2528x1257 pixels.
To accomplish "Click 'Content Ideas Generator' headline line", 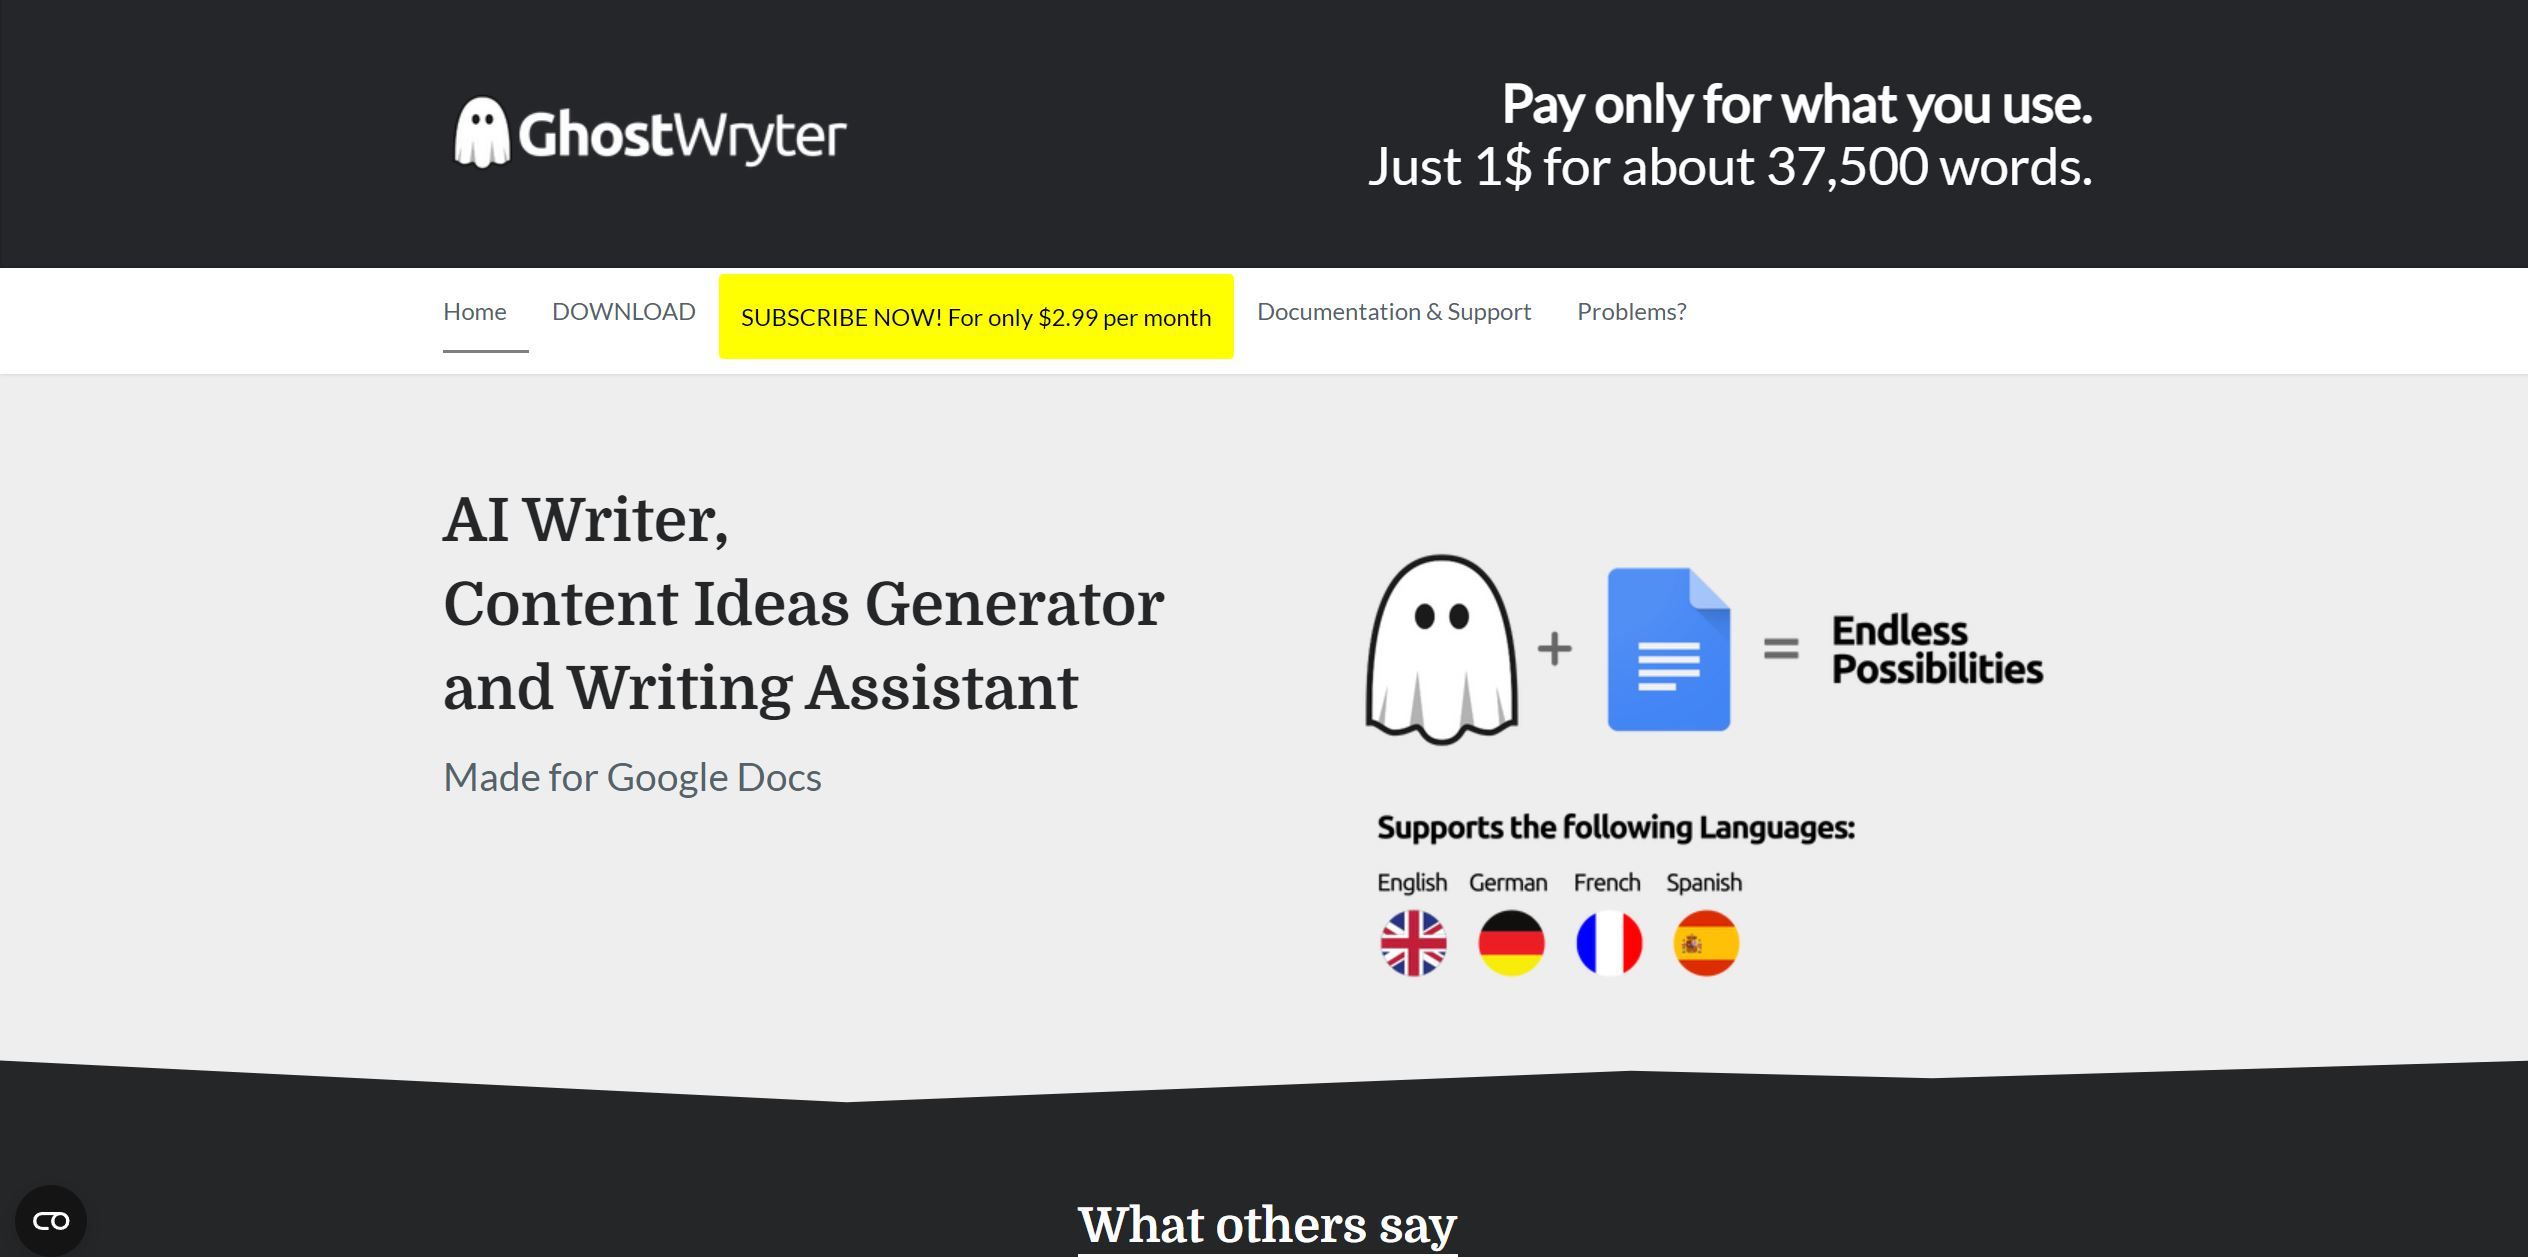I will (804, 604).
